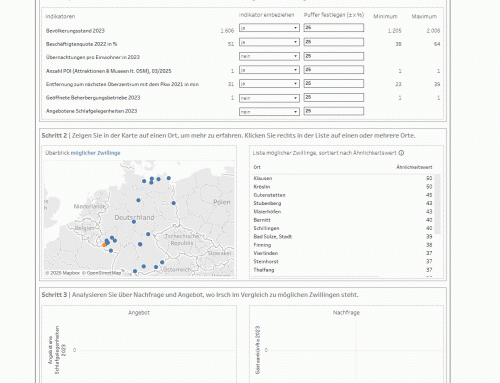Open the Geöffnete Beherbergungsbetriebe 2023 dropdown
Image resolution: width=500 pixels, height=383 pixels.
269,98
